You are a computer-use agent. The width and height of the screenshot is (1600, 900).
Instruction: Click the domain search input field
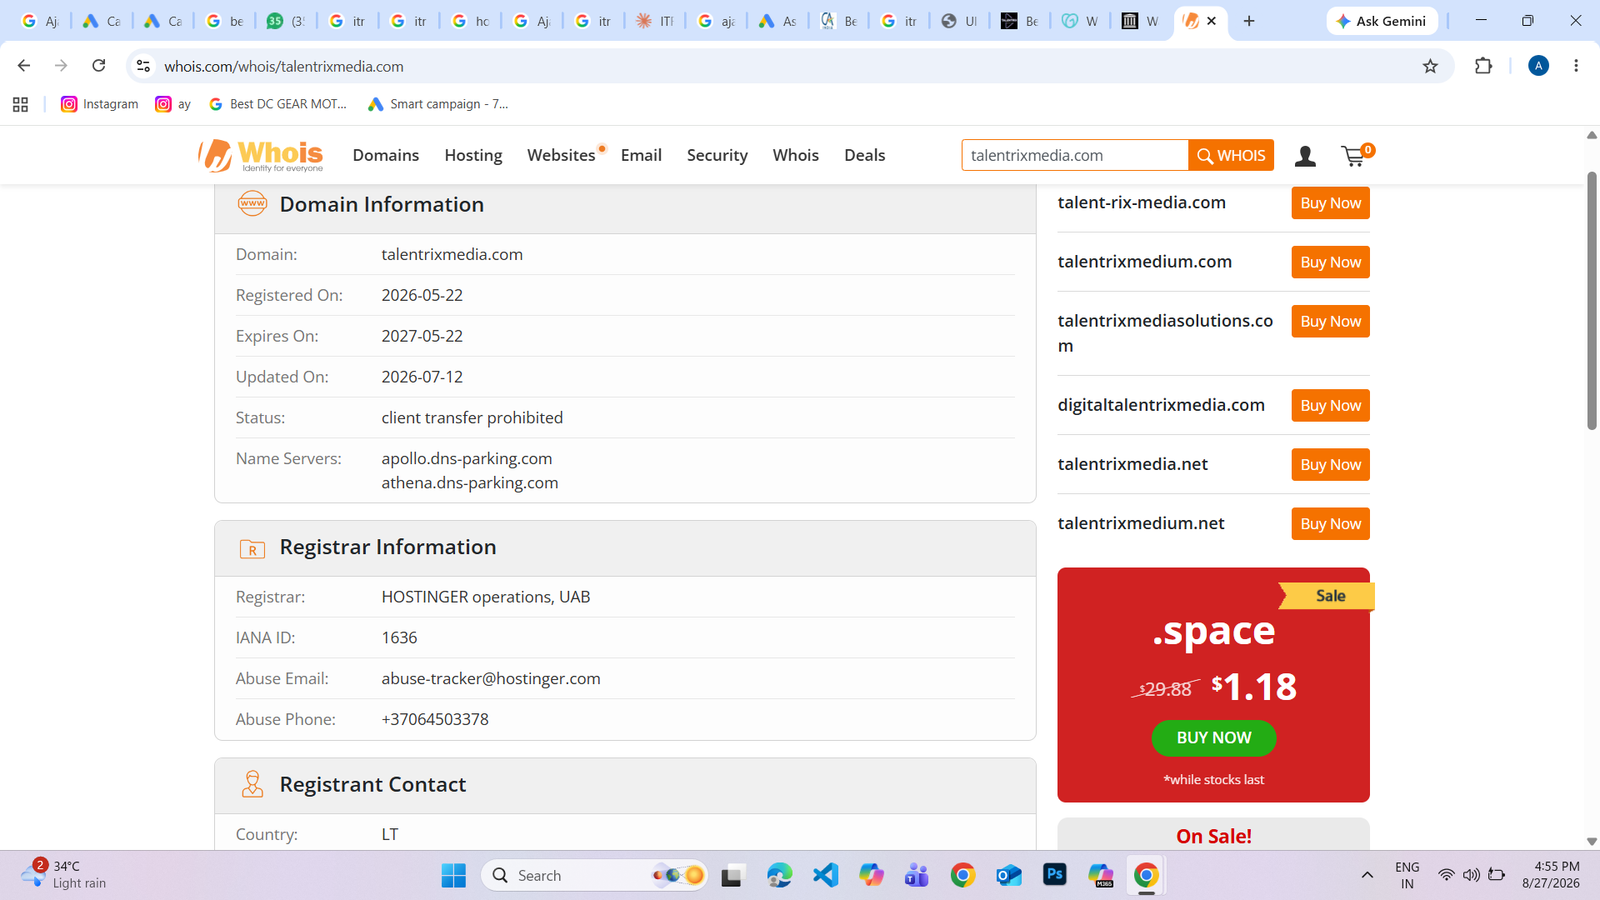tap(1075, 155)
